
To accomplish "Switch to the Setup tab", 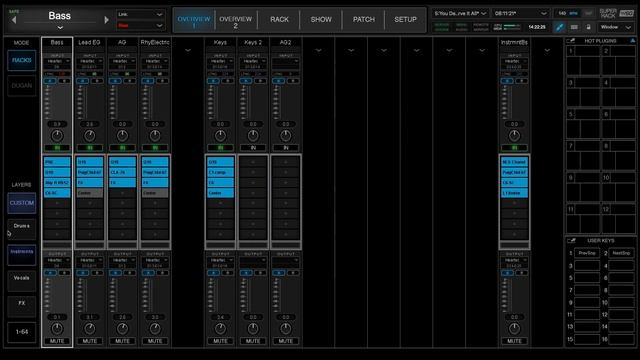I will pos(405,20).
